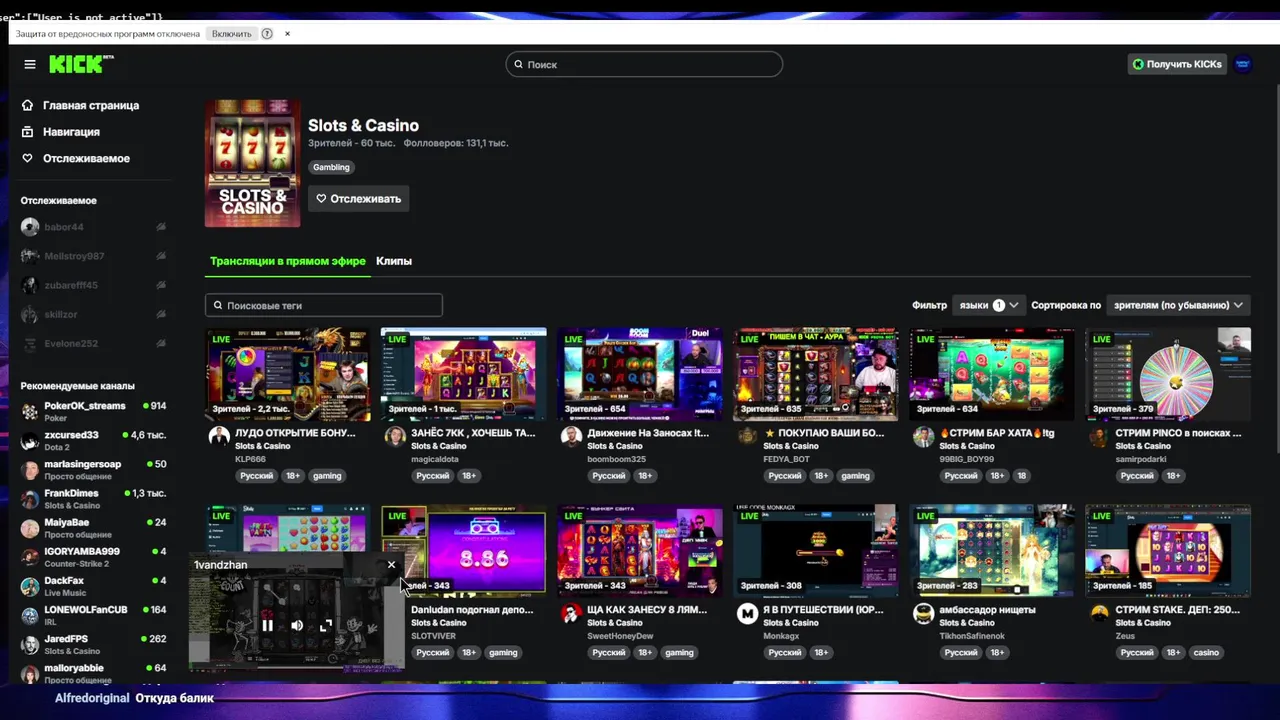The image size is (1280, 720).
Task: Open the hamburger sidebar menu
Action: click(30, 64)
